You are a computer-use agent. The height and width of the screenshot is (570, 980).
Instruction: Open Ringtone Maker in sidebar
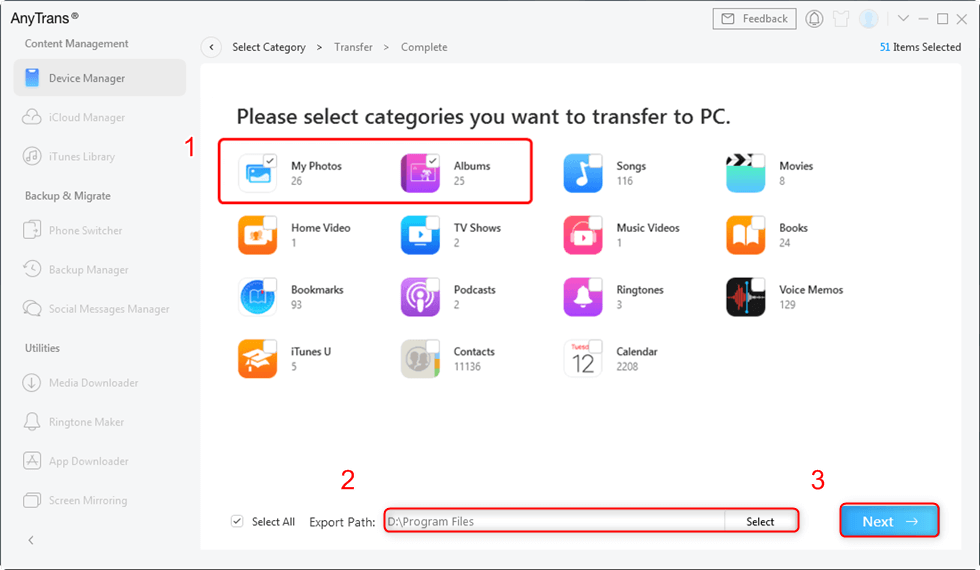(x=100, y=422)
